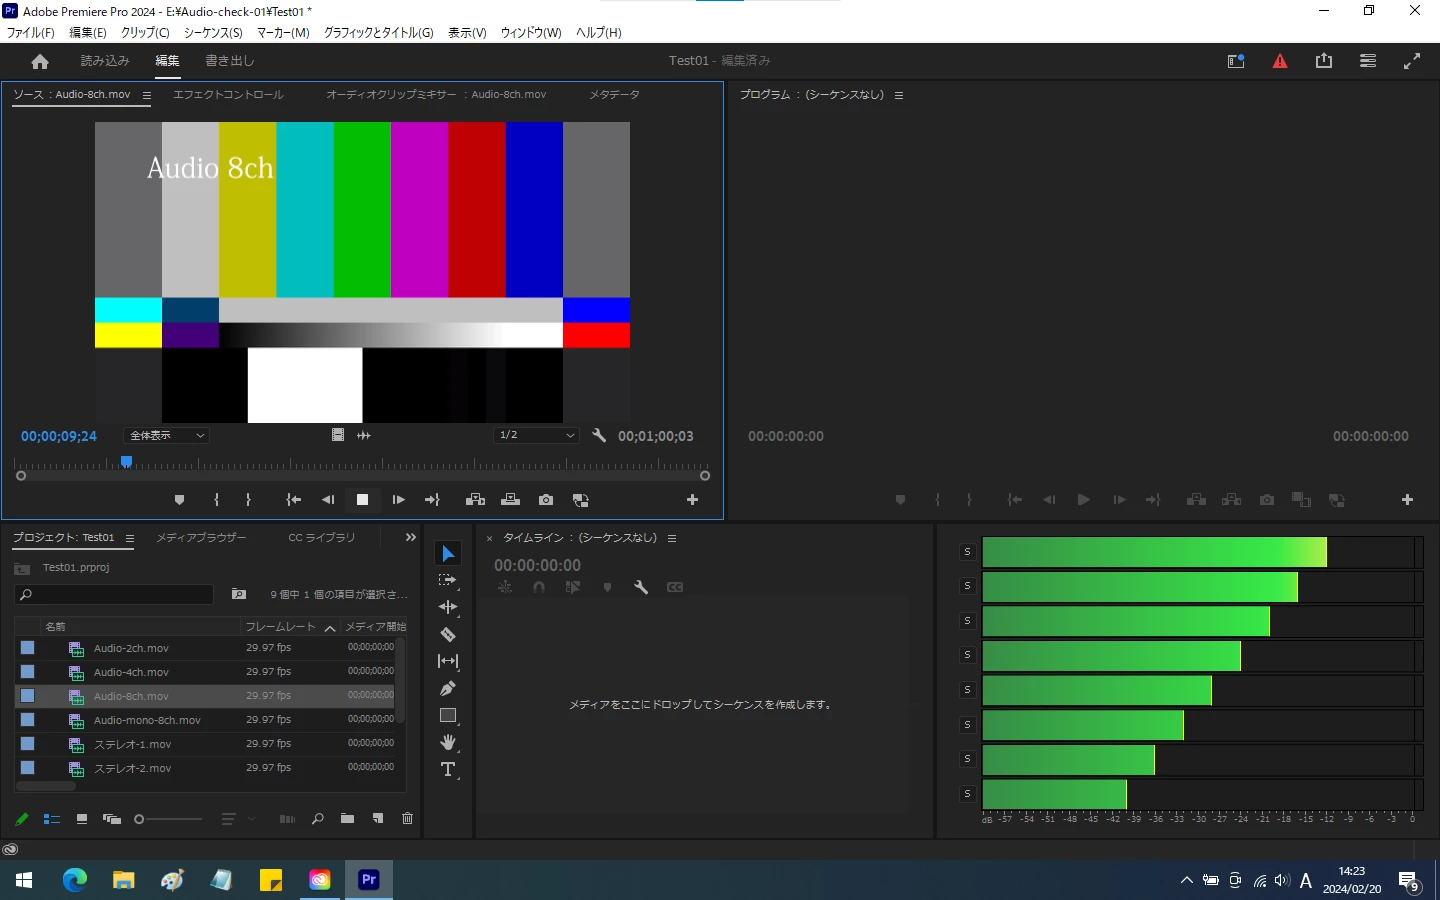This screenshot has width=1440, height=900.
Task: Stop playback in Source monitor
Action: tap(363, 500)
